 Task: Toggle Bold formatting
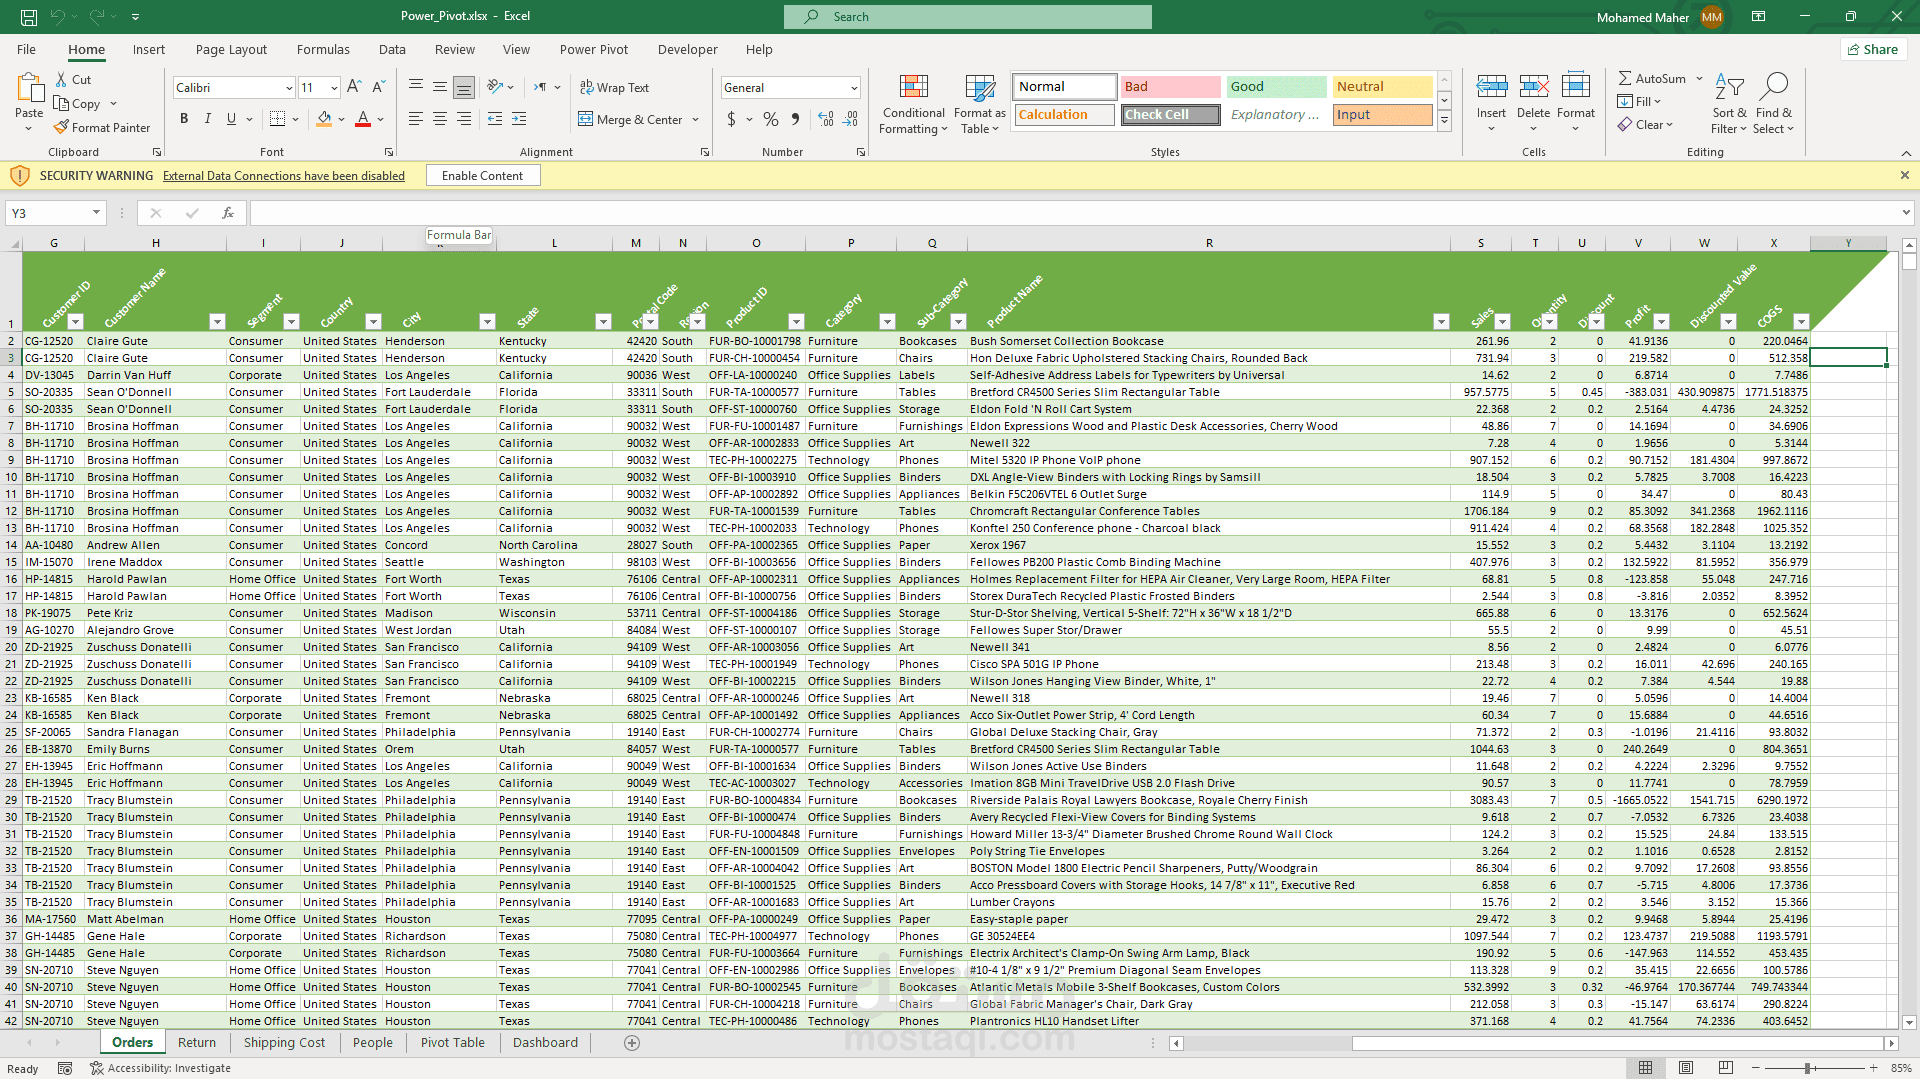(184, 119)
